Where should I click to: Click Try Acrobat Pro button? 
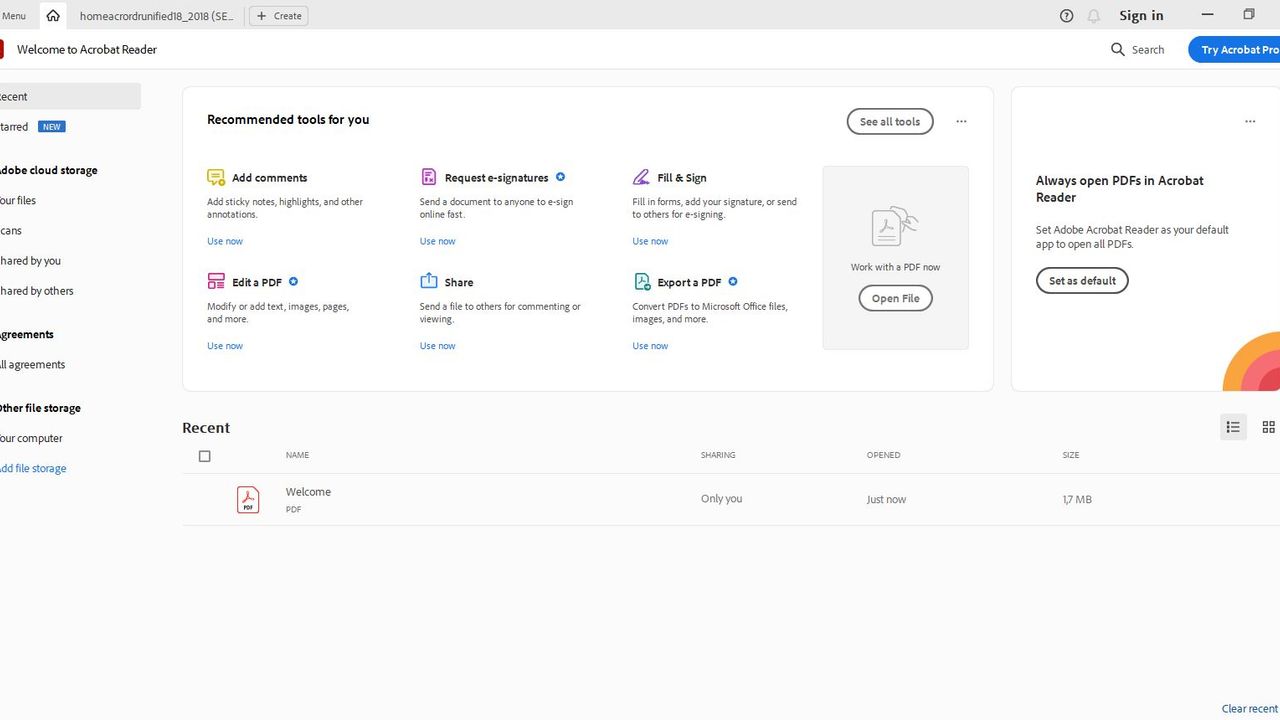[x=1235, y=49]
